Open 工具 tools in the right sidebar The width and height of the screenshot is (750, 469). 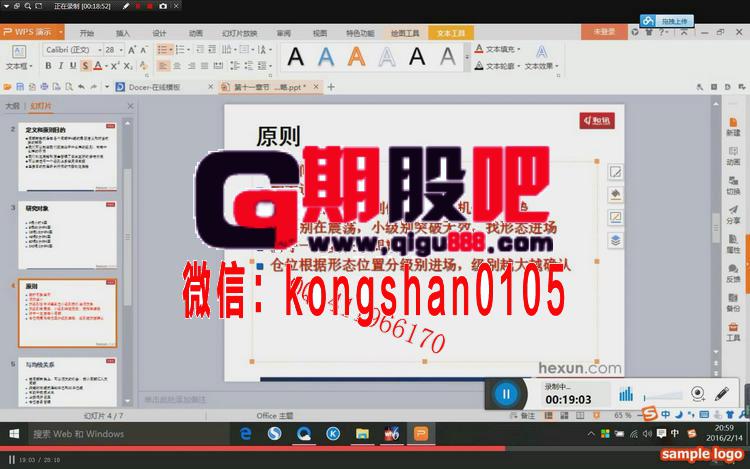tap(733, 332)
